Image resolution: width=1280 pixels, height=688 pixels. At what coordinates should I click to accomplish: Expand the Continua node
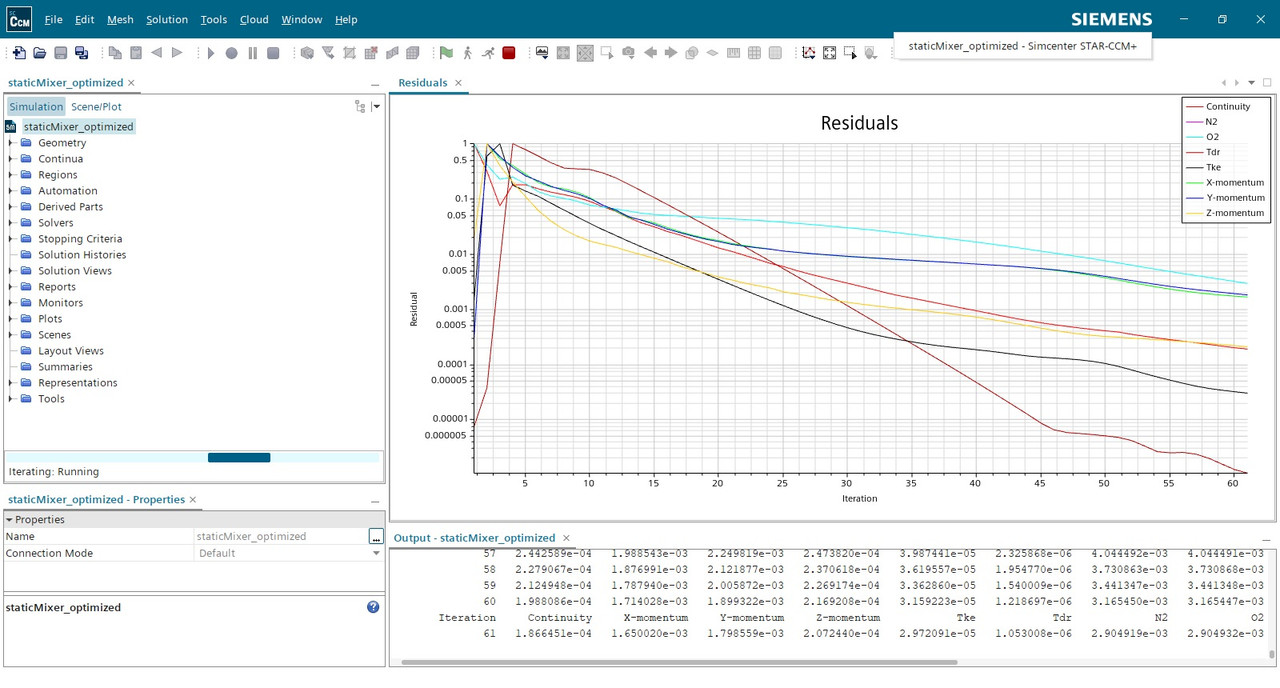click(x=11, y=159)
